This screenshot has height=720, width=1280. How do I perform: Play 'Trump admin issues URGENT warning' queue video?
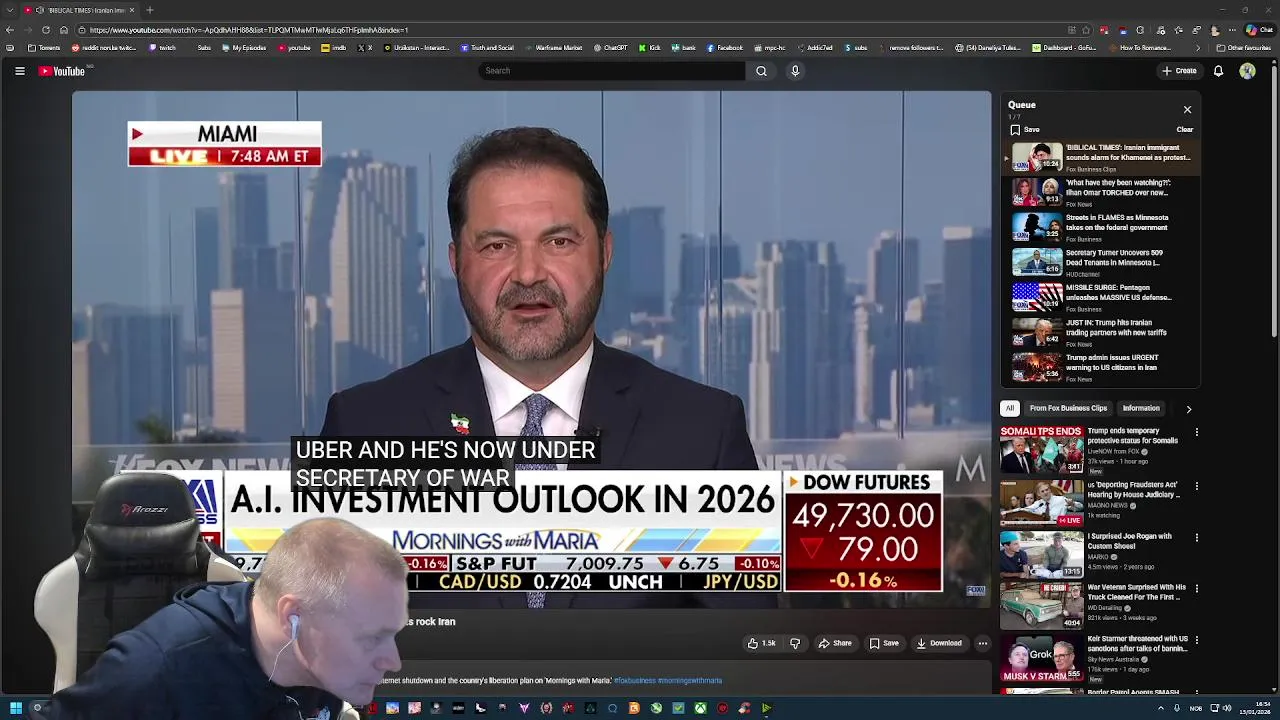point(1101,367)
